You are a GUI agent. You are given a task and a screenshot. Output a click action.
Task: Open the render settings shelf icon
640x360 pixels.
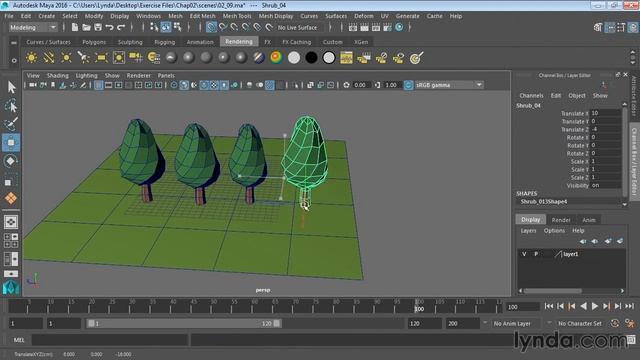click(346, 58)
